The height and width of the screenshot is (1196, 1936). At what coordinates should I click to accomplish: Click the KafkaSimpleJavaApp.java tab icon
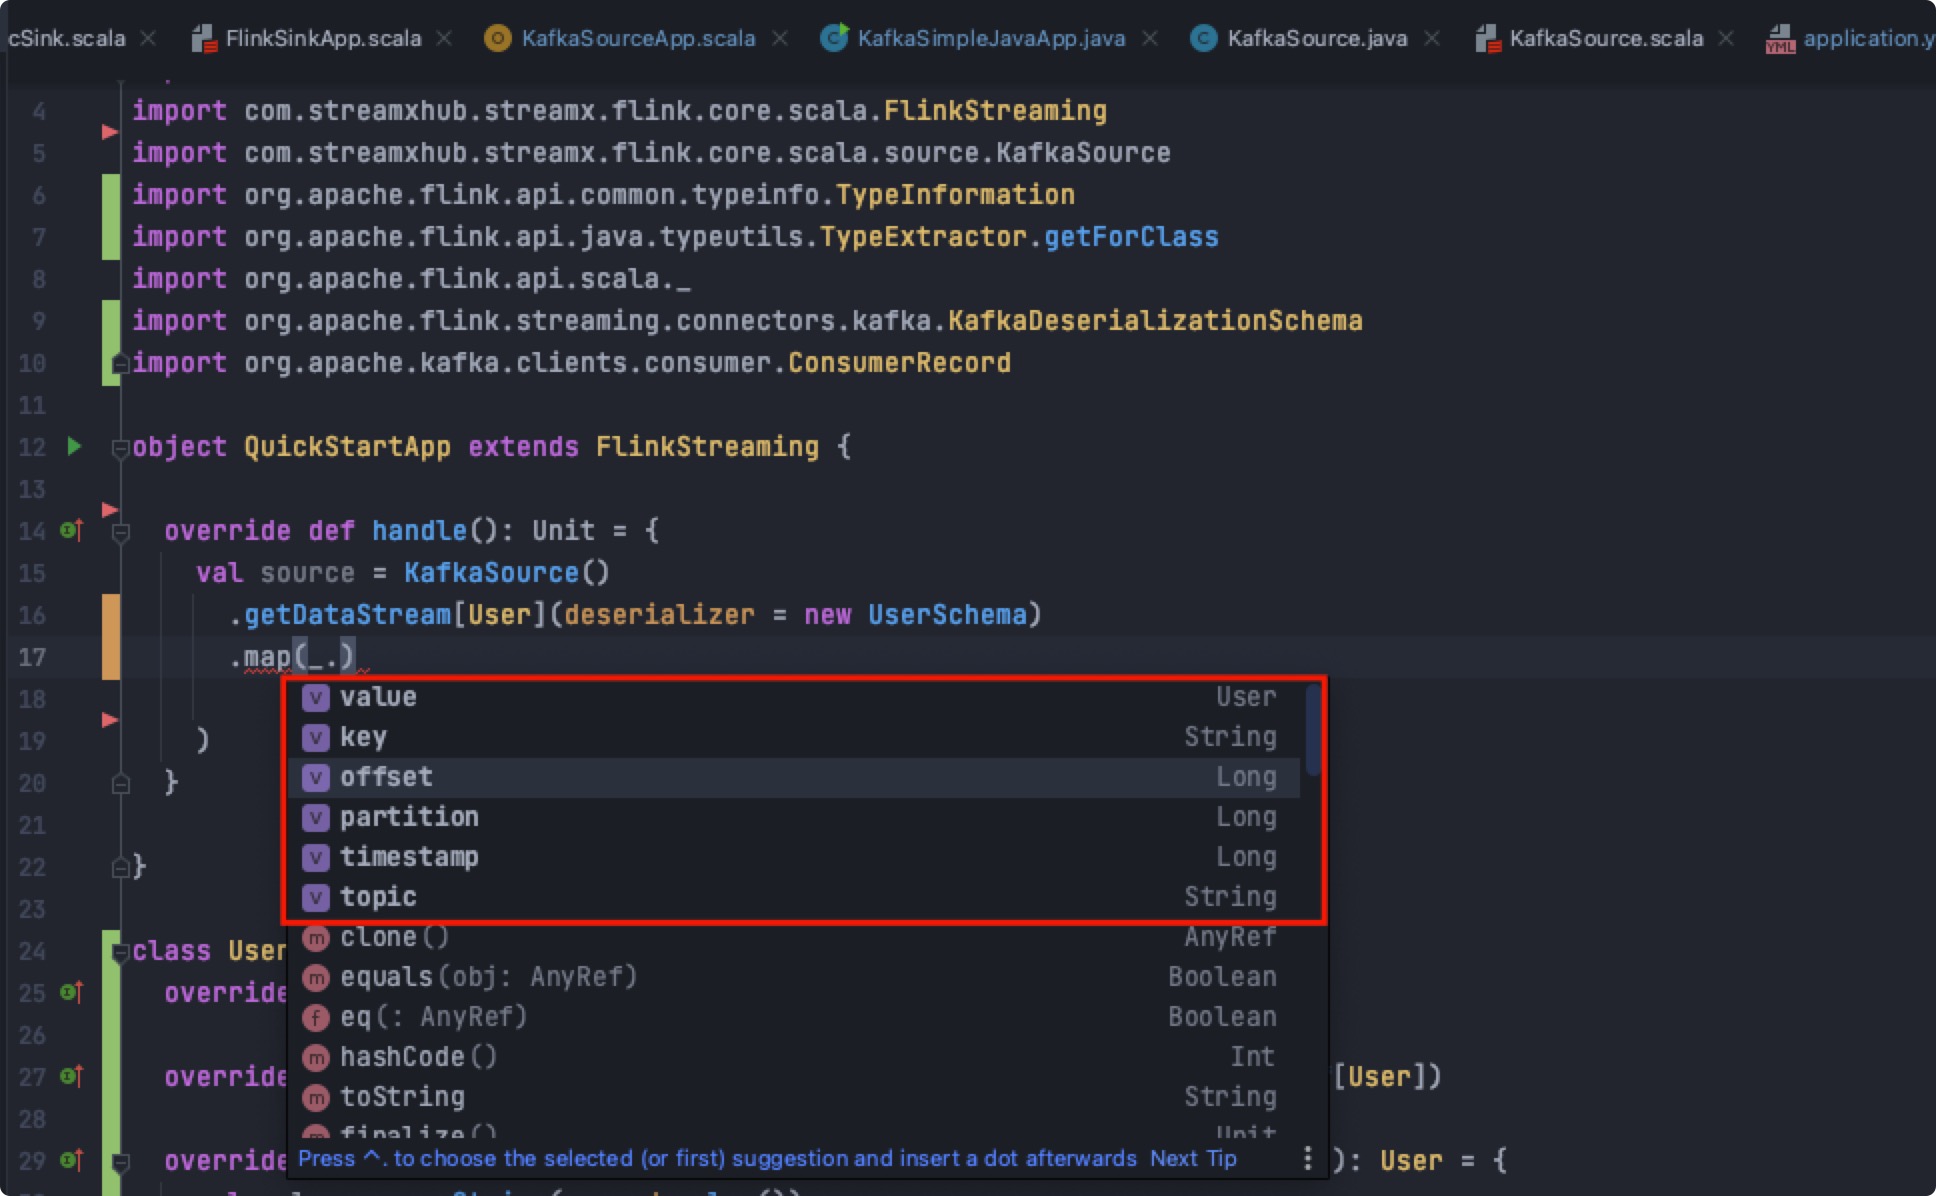pos(833,38)
